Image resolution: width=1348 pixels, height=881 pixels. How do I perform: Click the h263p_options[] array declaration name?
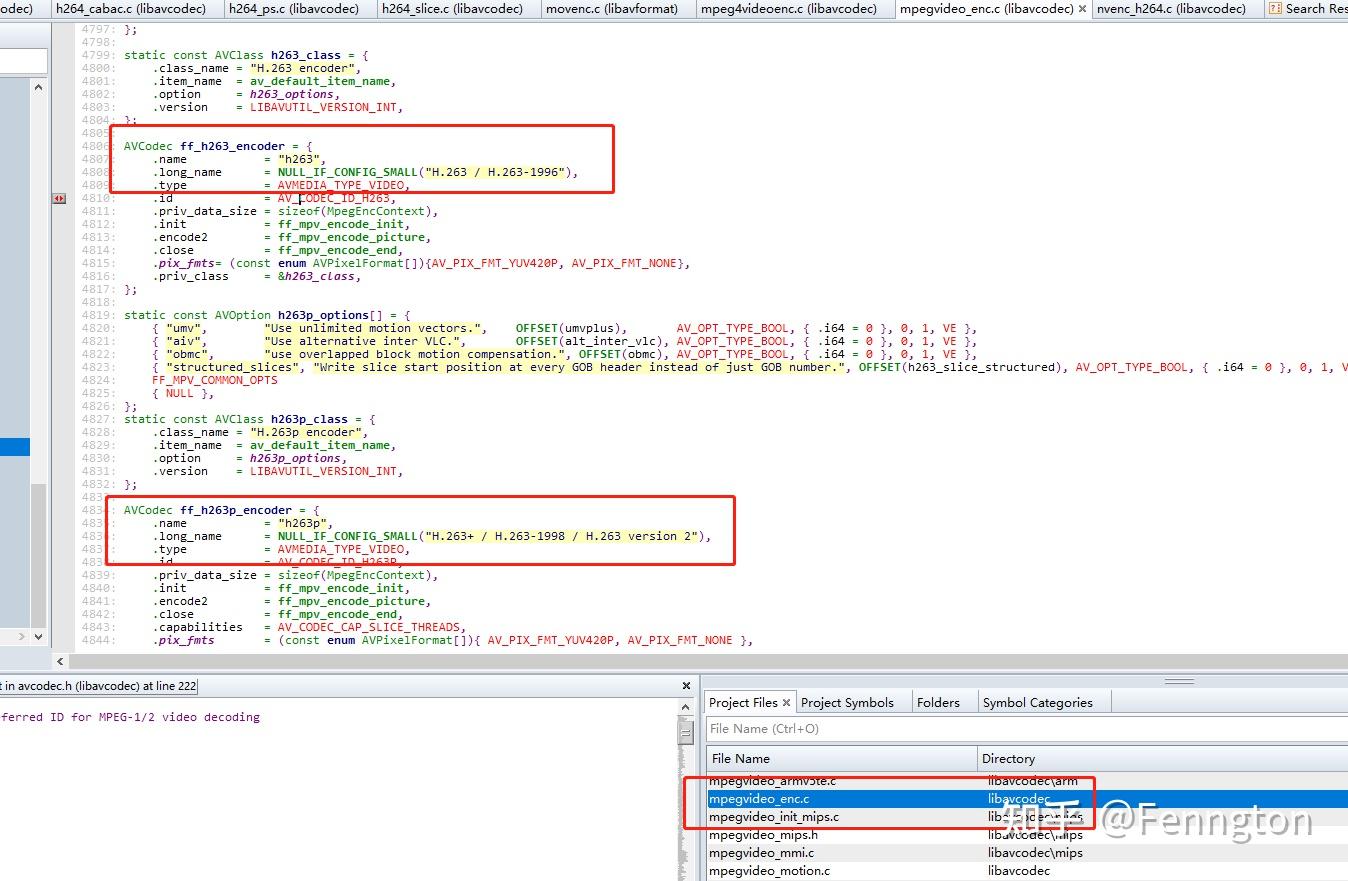pyautogui.click(x=323, y=315)
